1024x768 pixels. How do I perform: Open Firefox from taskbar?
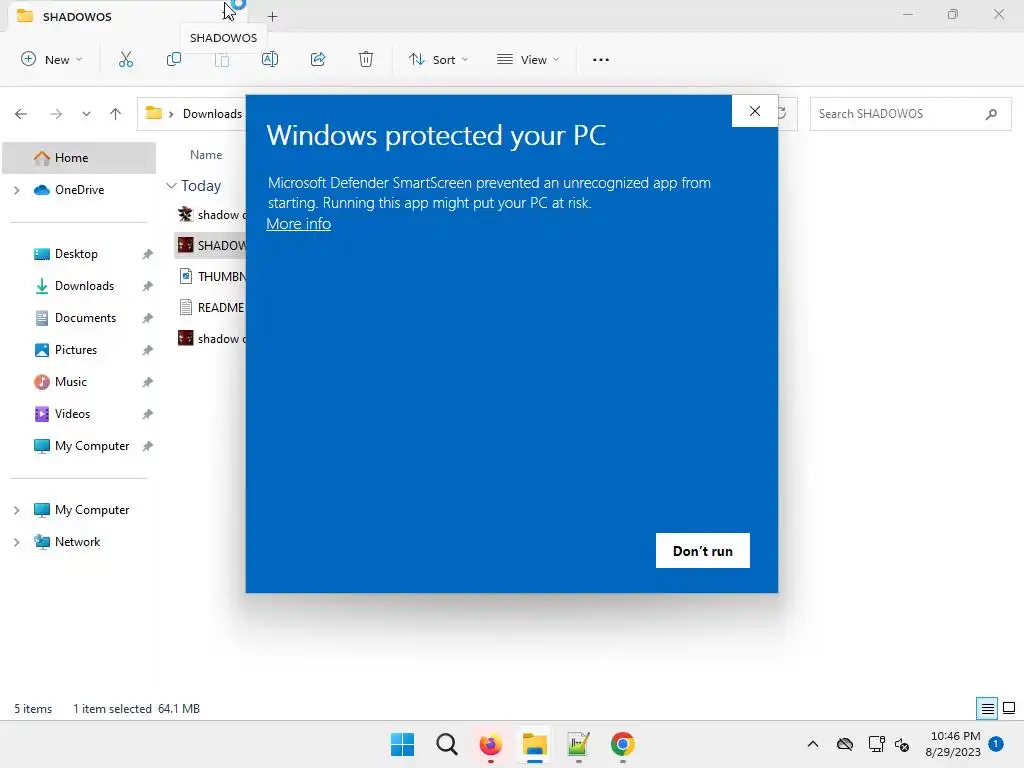pos(490,744)
